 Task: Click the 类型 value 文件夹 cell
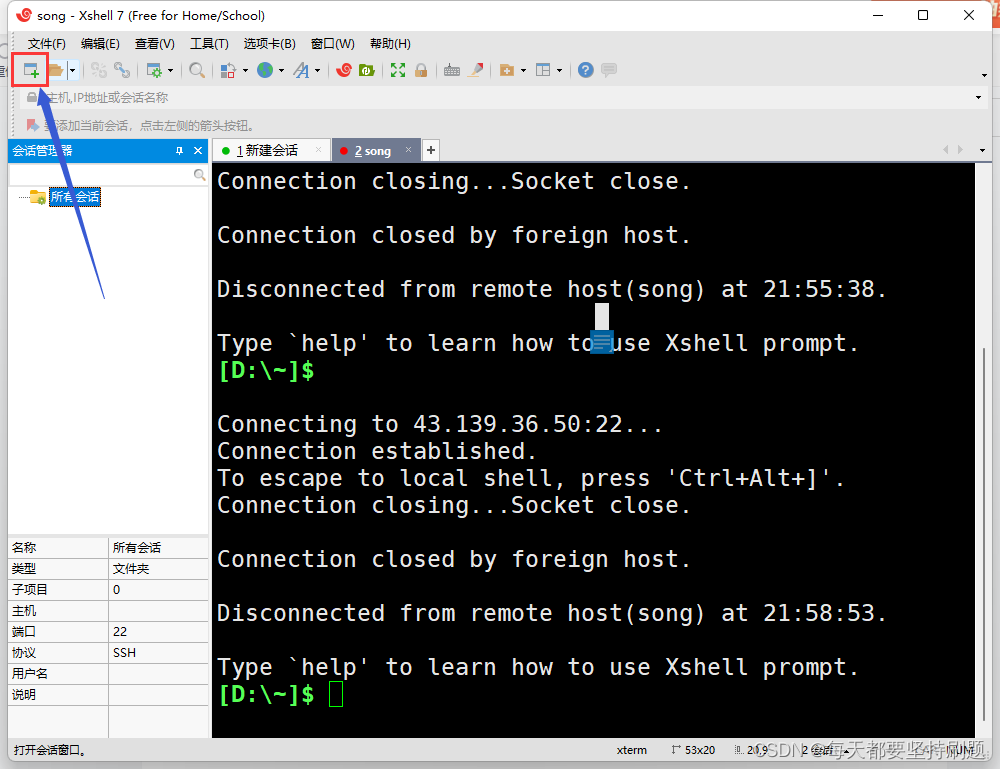click(x=158, y=568)
